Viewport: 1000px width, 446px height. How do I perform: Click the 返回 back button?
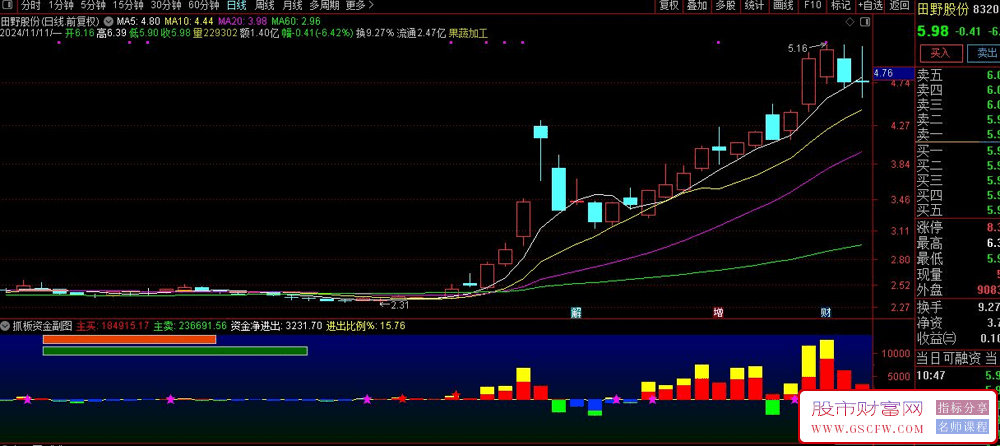tap(899, 6)
